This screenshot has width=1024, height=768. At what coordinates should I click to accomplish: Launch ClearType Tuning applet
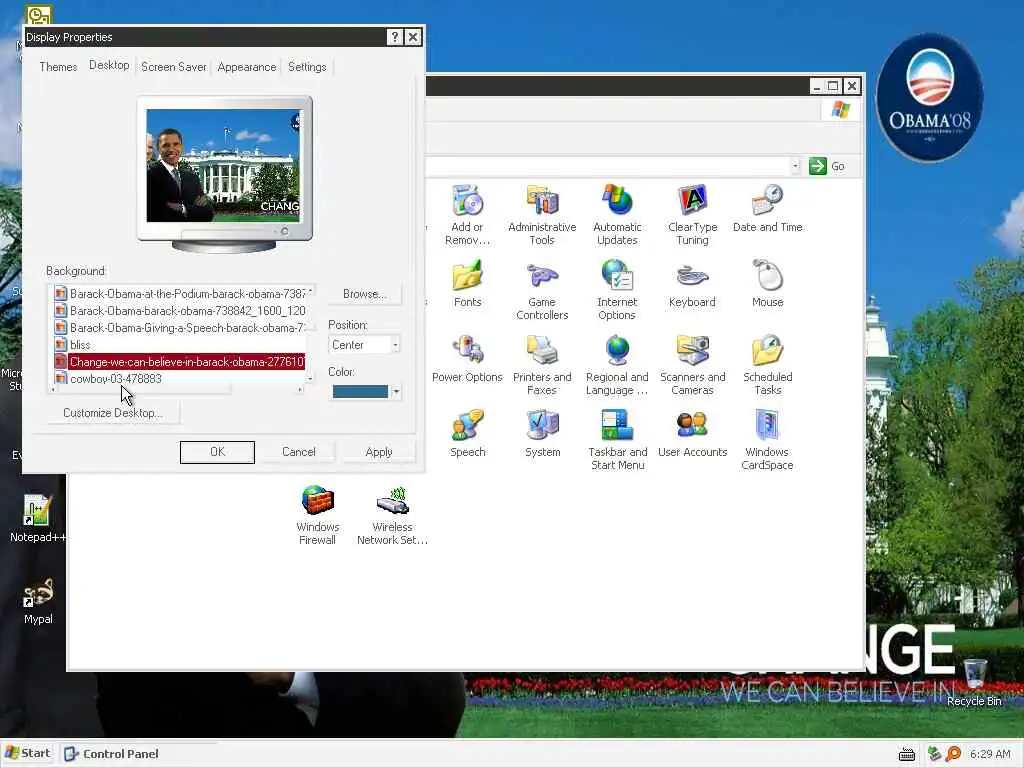point(692,214)
